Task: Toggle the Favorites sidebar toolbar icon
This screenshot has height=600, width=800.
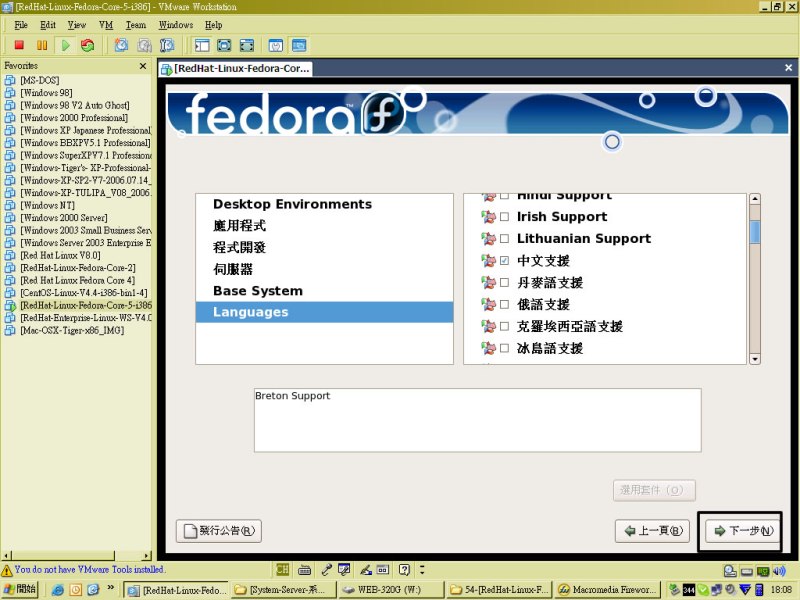Action: coord(201,45)
